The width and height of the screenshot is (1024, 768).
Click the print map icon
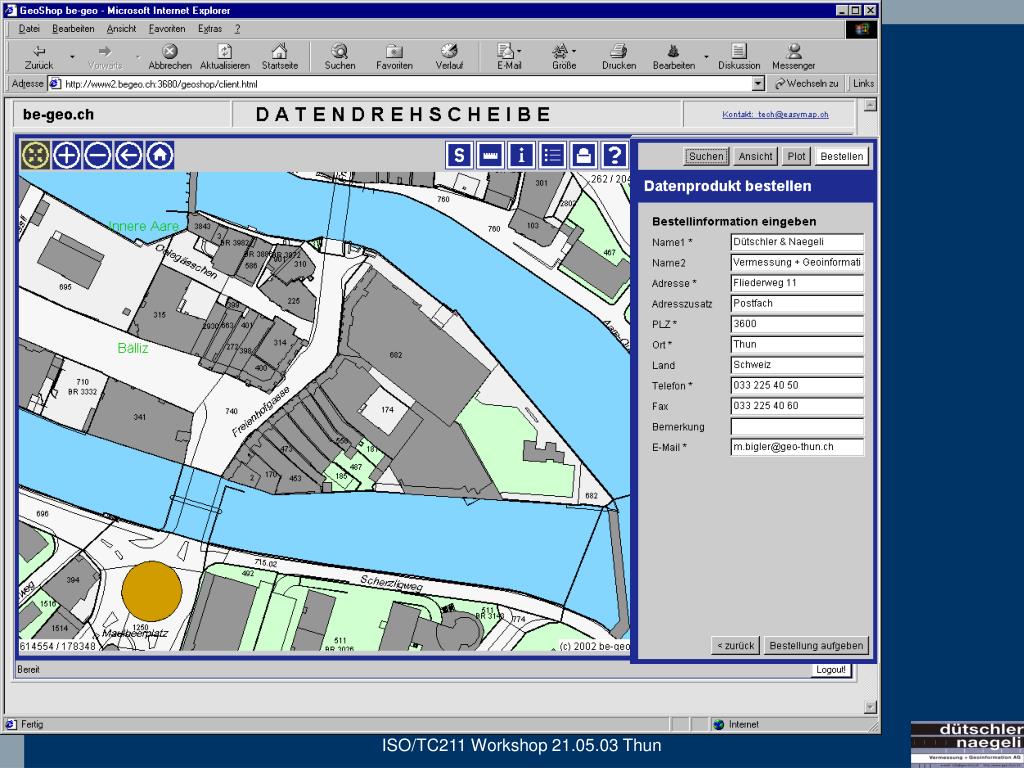583,155
